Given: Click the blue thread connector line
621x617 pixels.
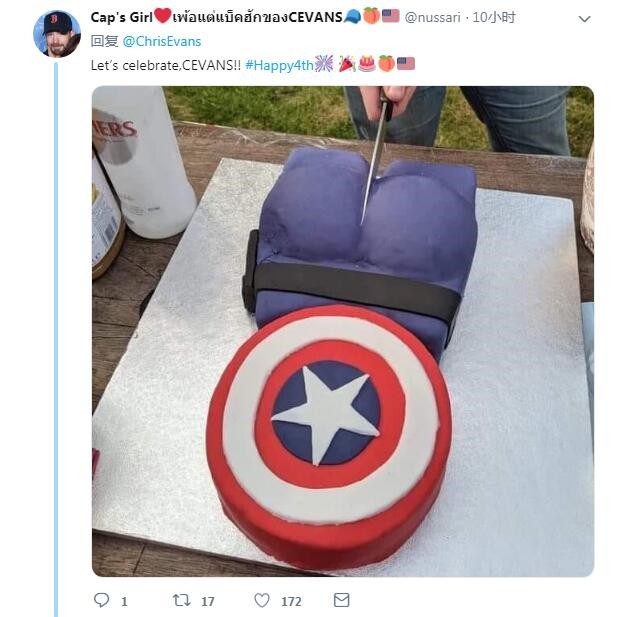Looking at the screenshot, I should click(x=56, y=339).
